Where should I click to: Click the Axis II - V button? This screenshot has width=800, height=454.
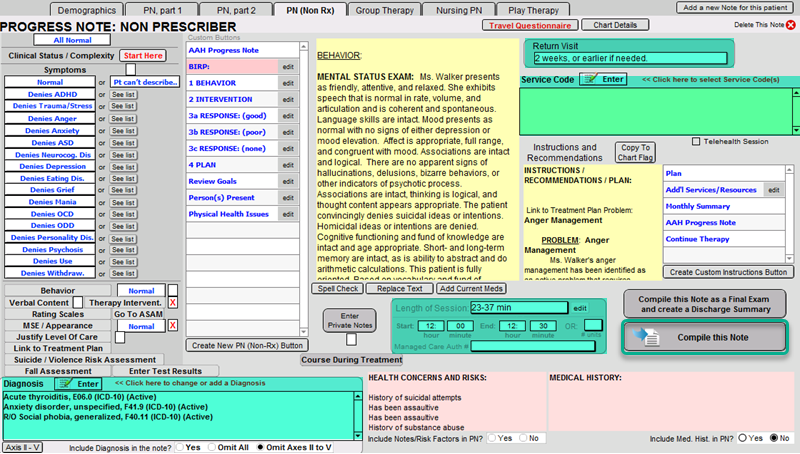click(22, 447)
